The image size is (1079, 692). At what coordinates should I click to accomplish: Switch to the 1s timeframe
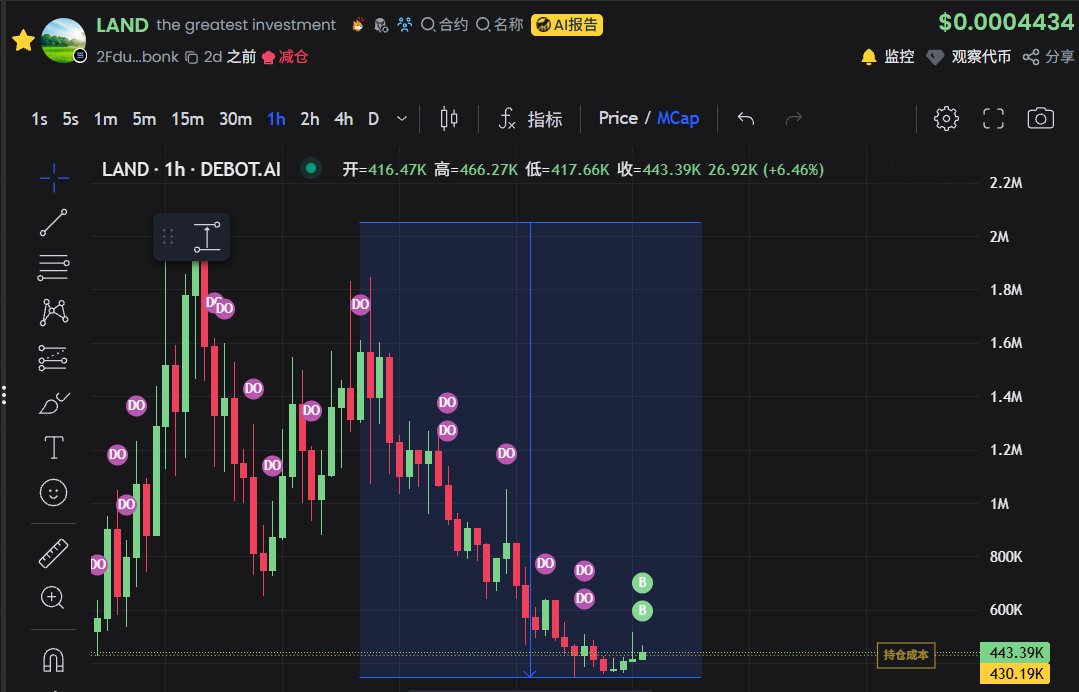point(39,119)
